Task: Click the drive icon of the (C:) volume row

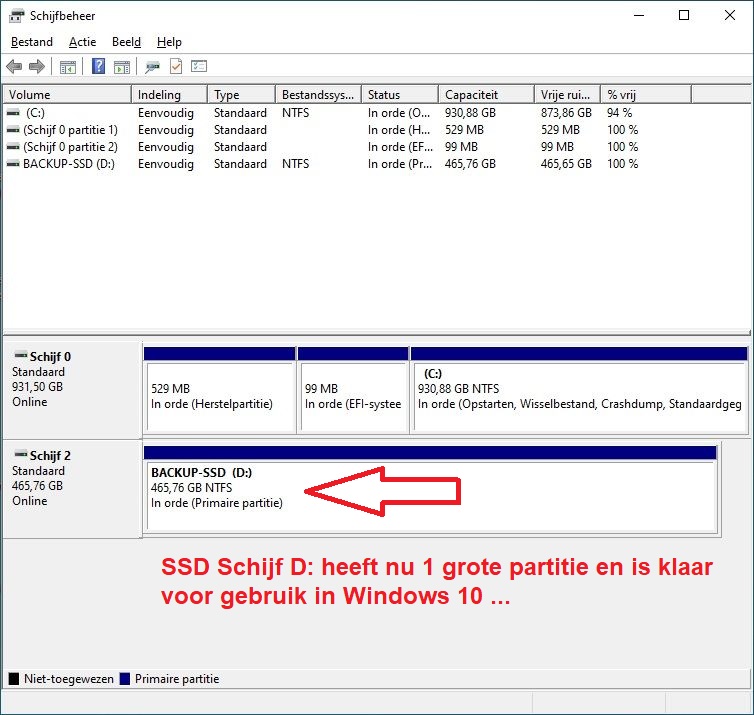Action: (x=13, y=113)
